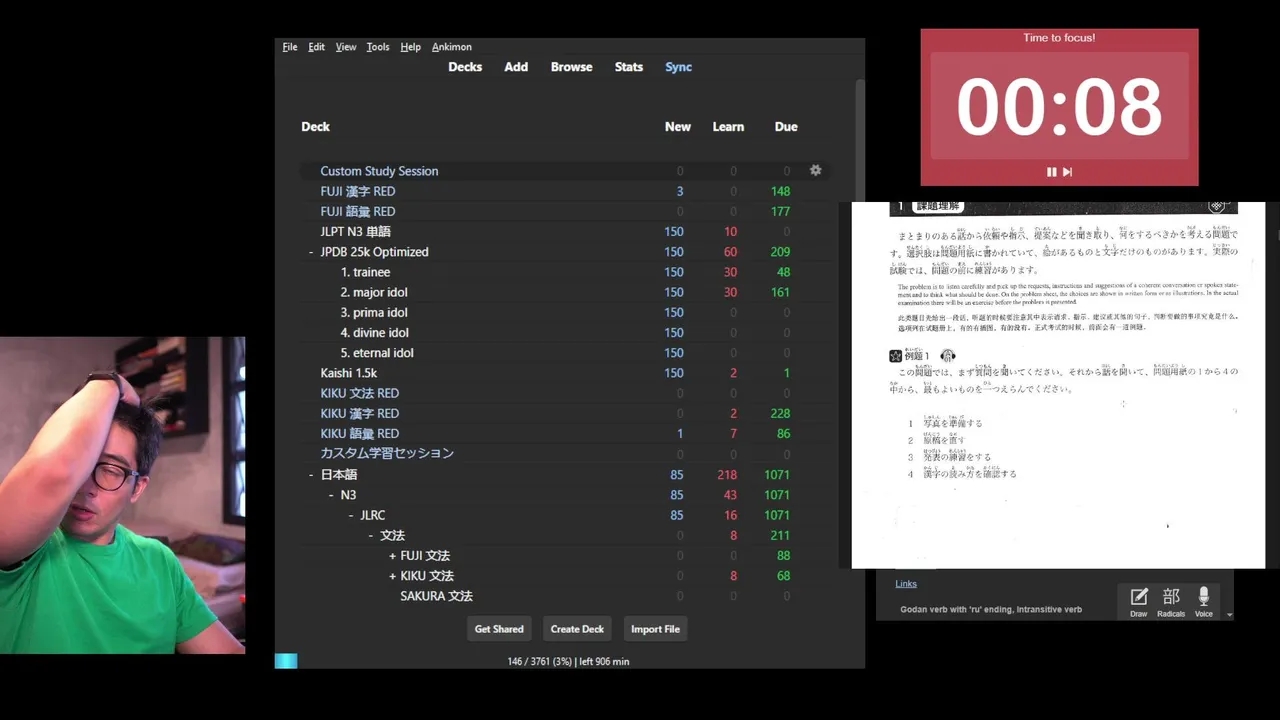1280x720 pixels.
Task: Open the Draw handwriting tool
Action: coord(1139,602)
